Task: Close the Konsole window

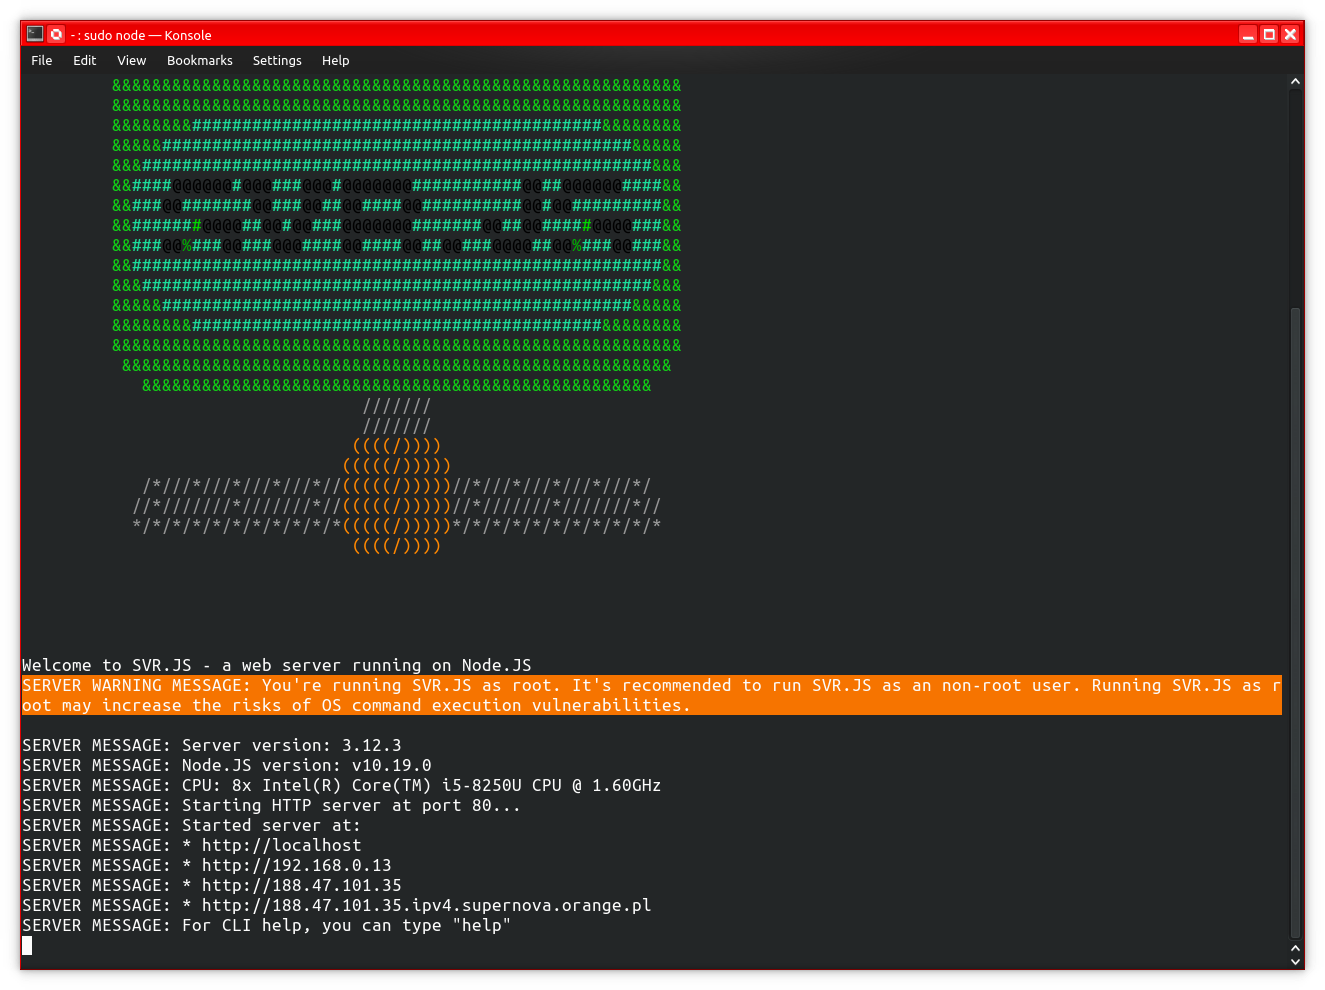Action: click(x=1290, y=34)
